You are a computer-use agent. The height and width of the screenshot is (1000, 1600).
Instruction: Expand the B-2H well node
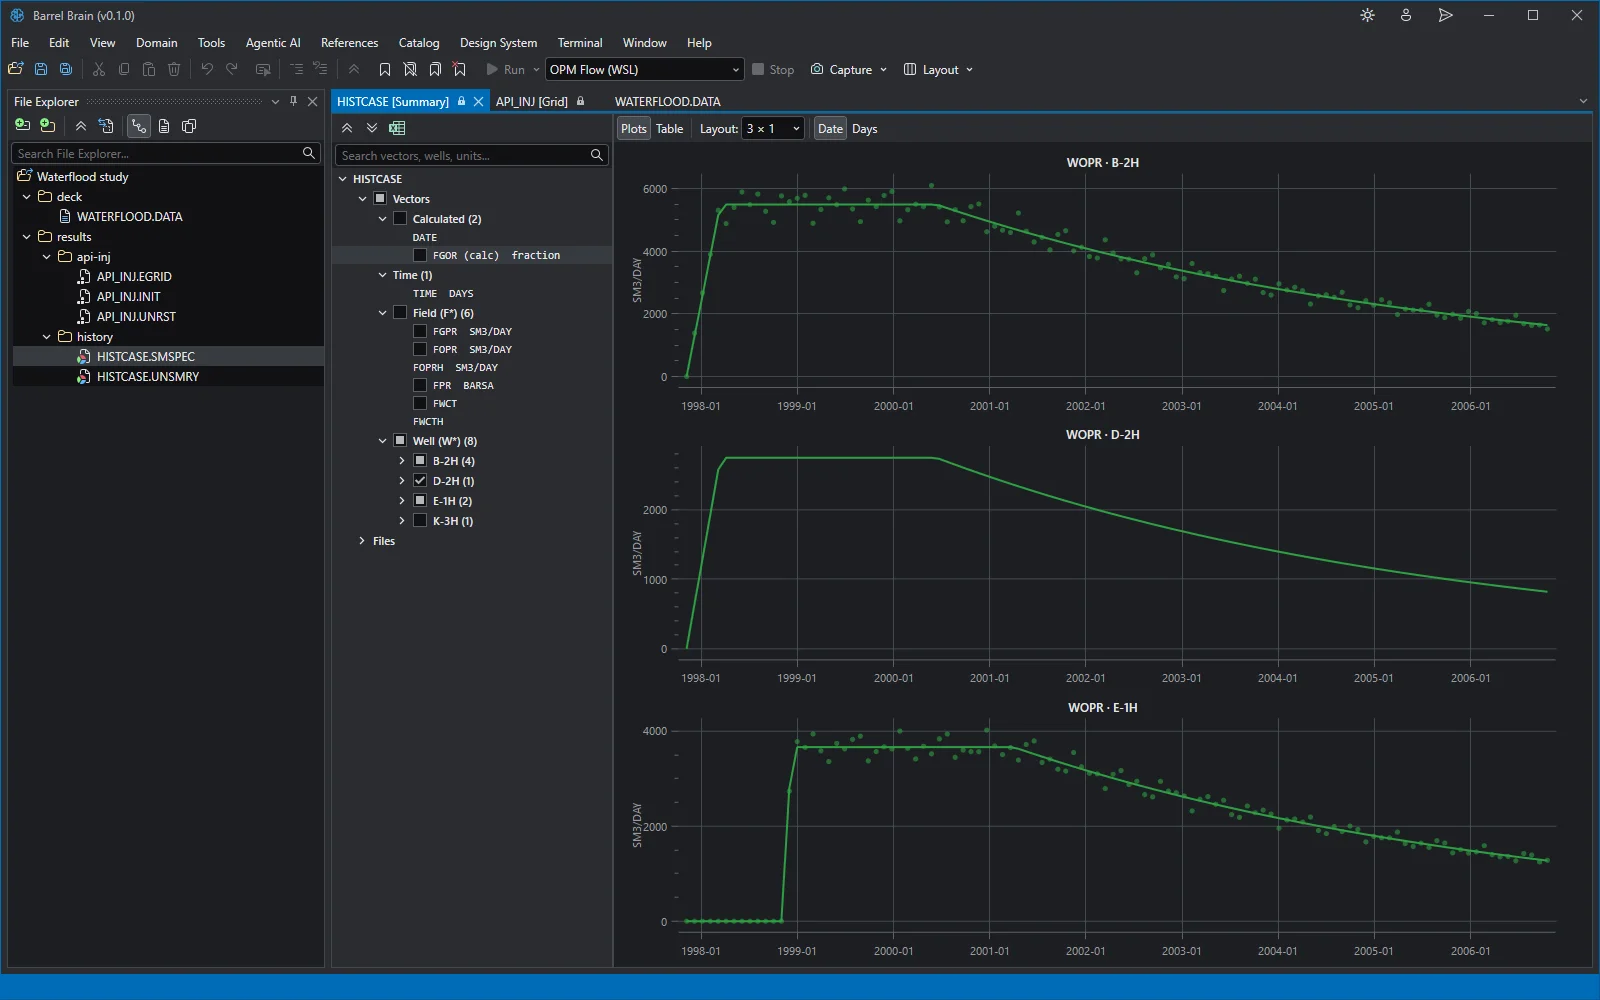point(402,461)
